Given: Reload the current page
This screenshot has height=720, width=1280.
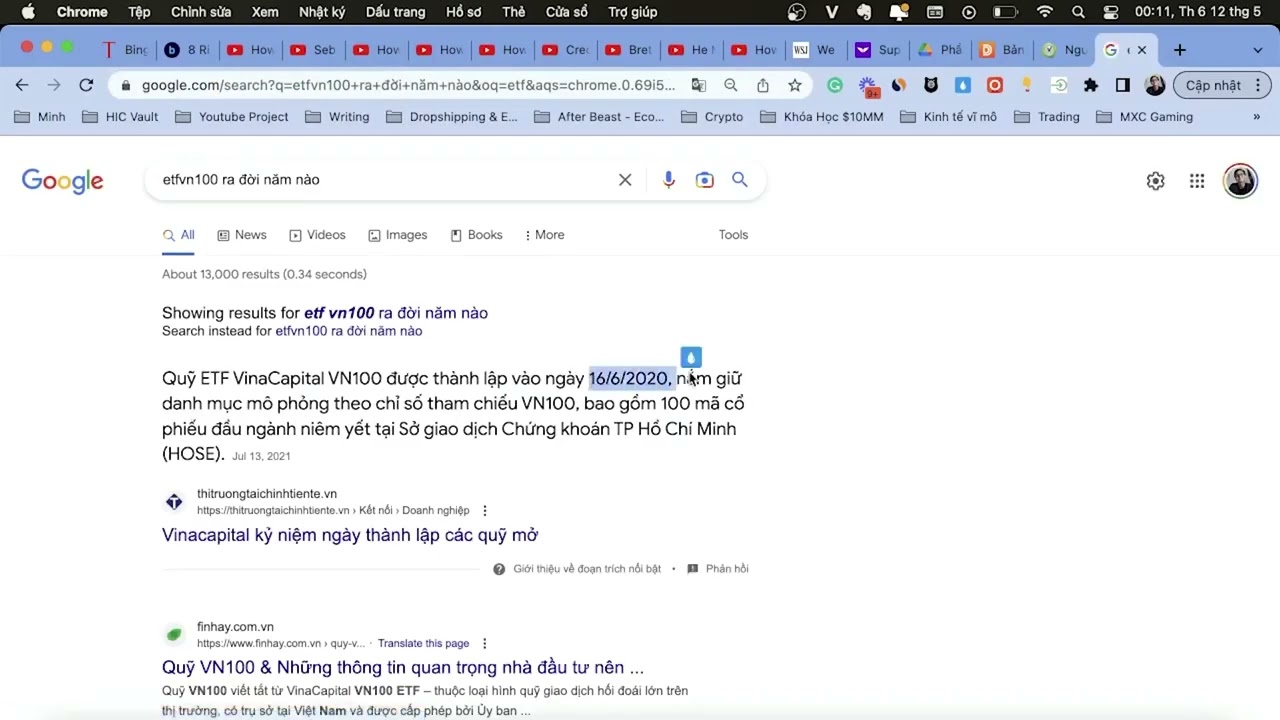Looking at the screenshot, I should (86, 85).
